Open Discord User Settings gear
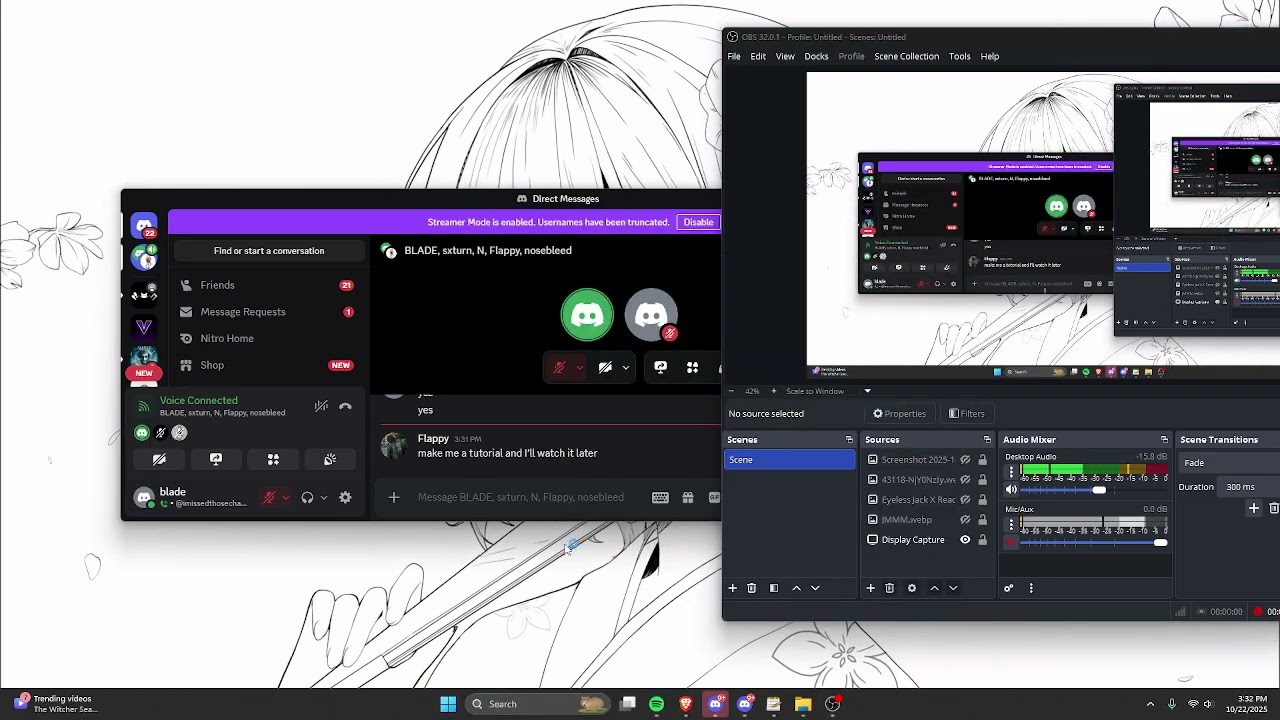Viewport: 1280px width, 720px height. [345, 497]
